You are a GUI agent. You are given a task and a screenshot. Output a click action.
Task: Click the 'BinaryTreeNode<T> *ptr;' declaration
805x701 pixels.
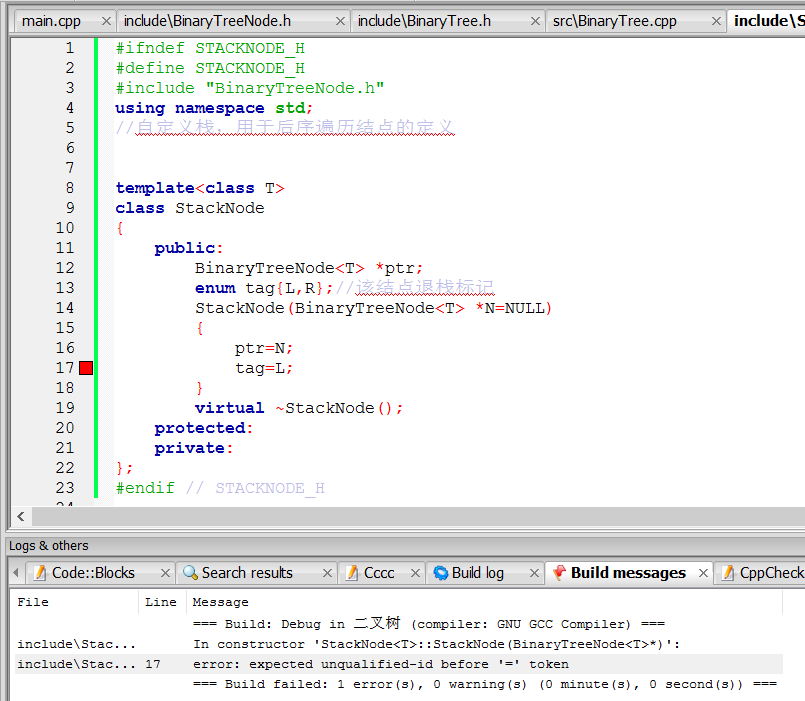[x=309, y=268]
